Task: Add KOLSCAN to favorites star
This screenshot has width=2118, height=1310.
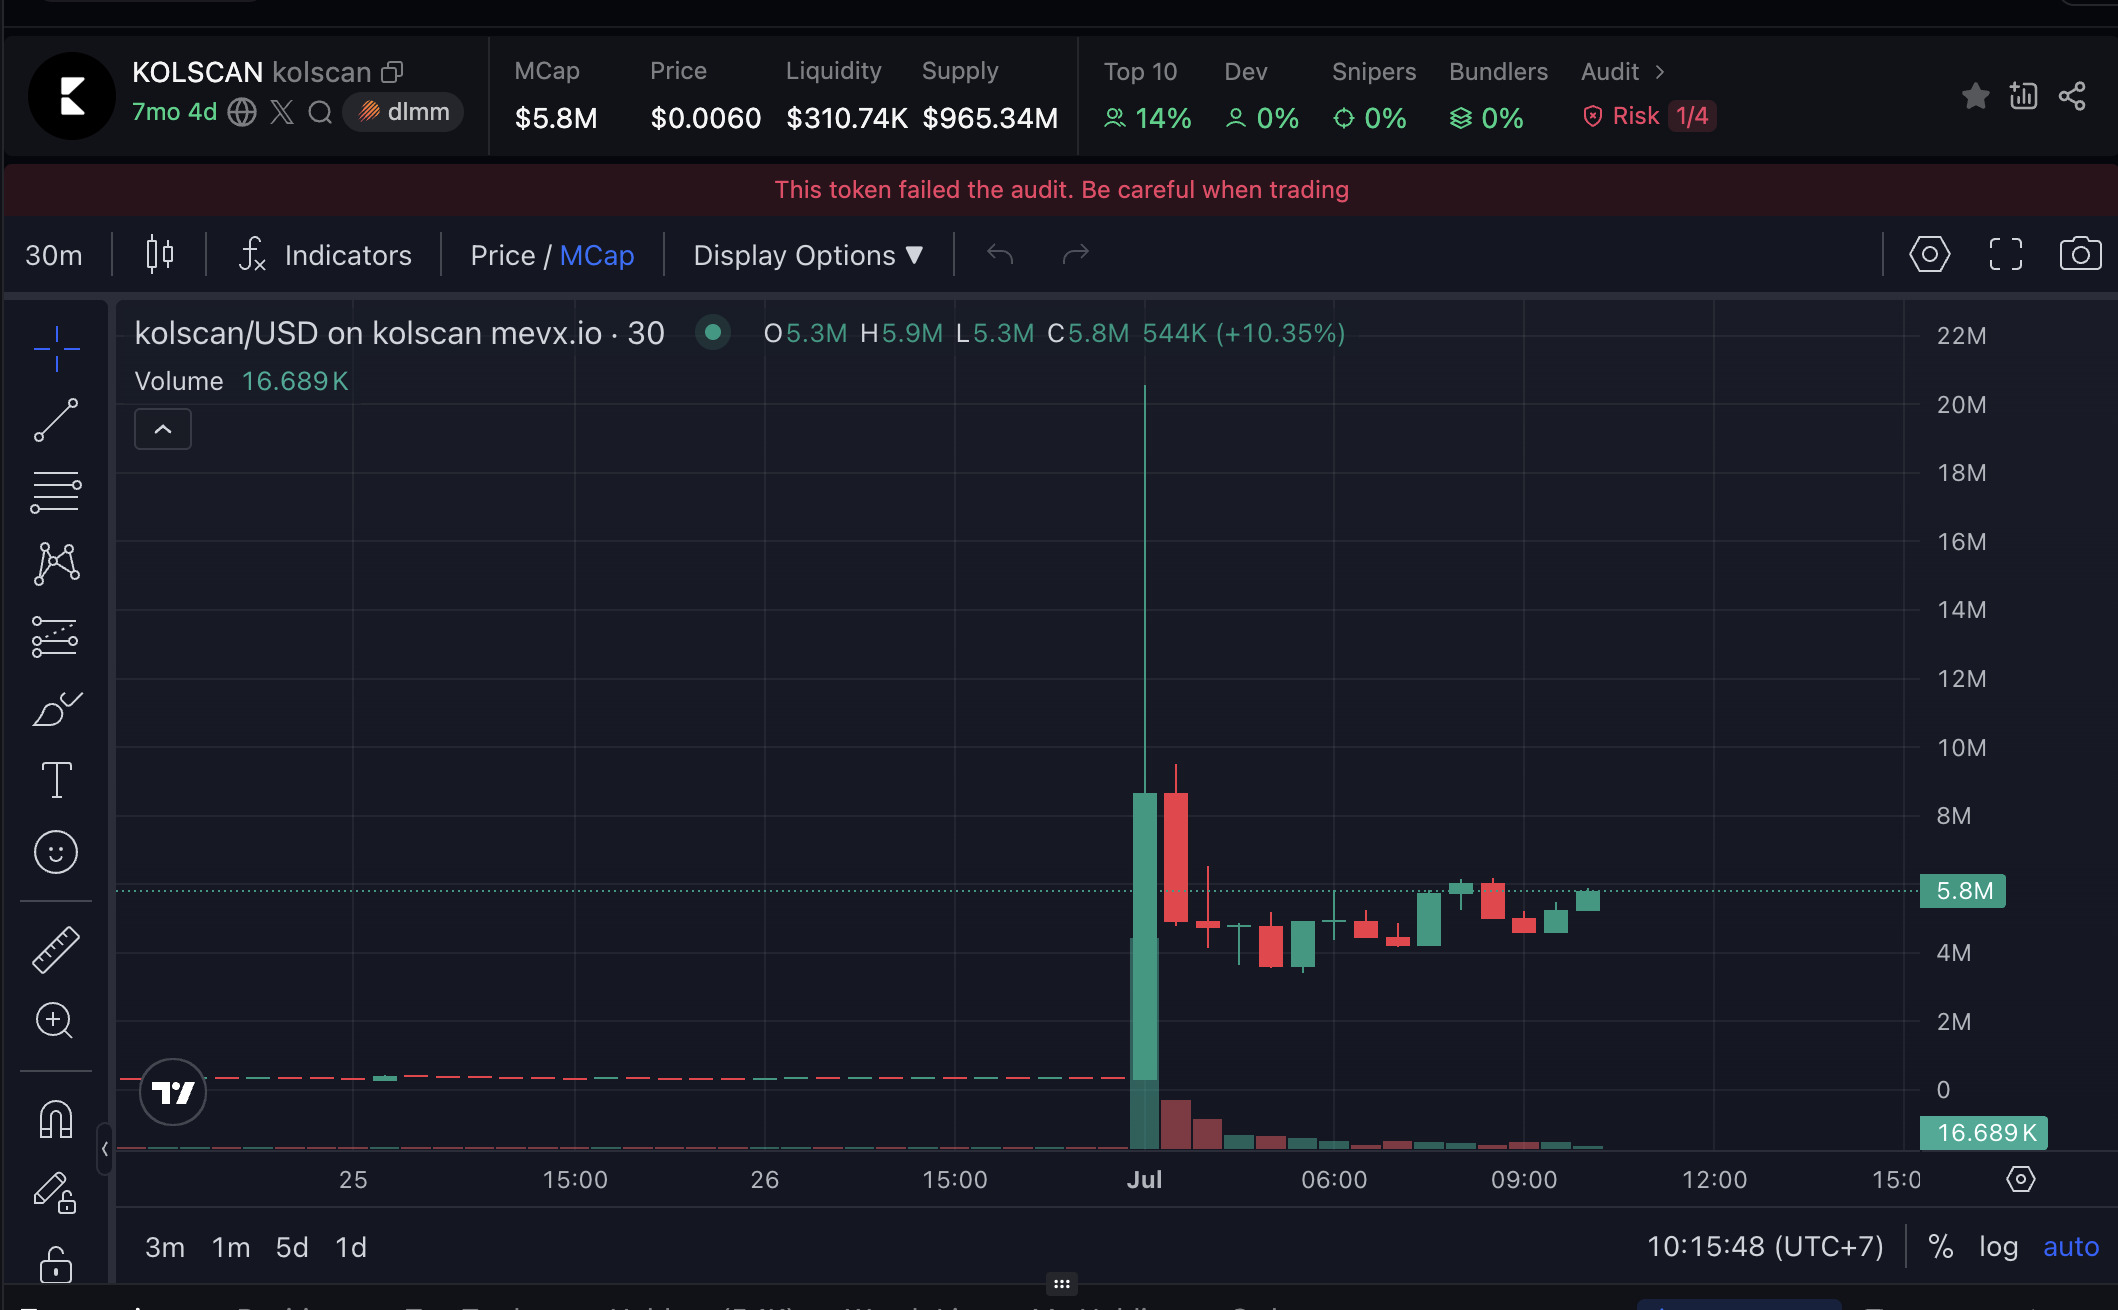Action: [x=1976, y=96]
